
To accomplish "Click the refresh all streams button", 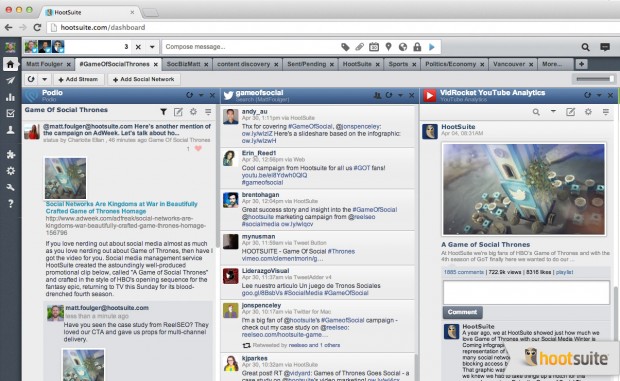I will [x=31, y=79].
